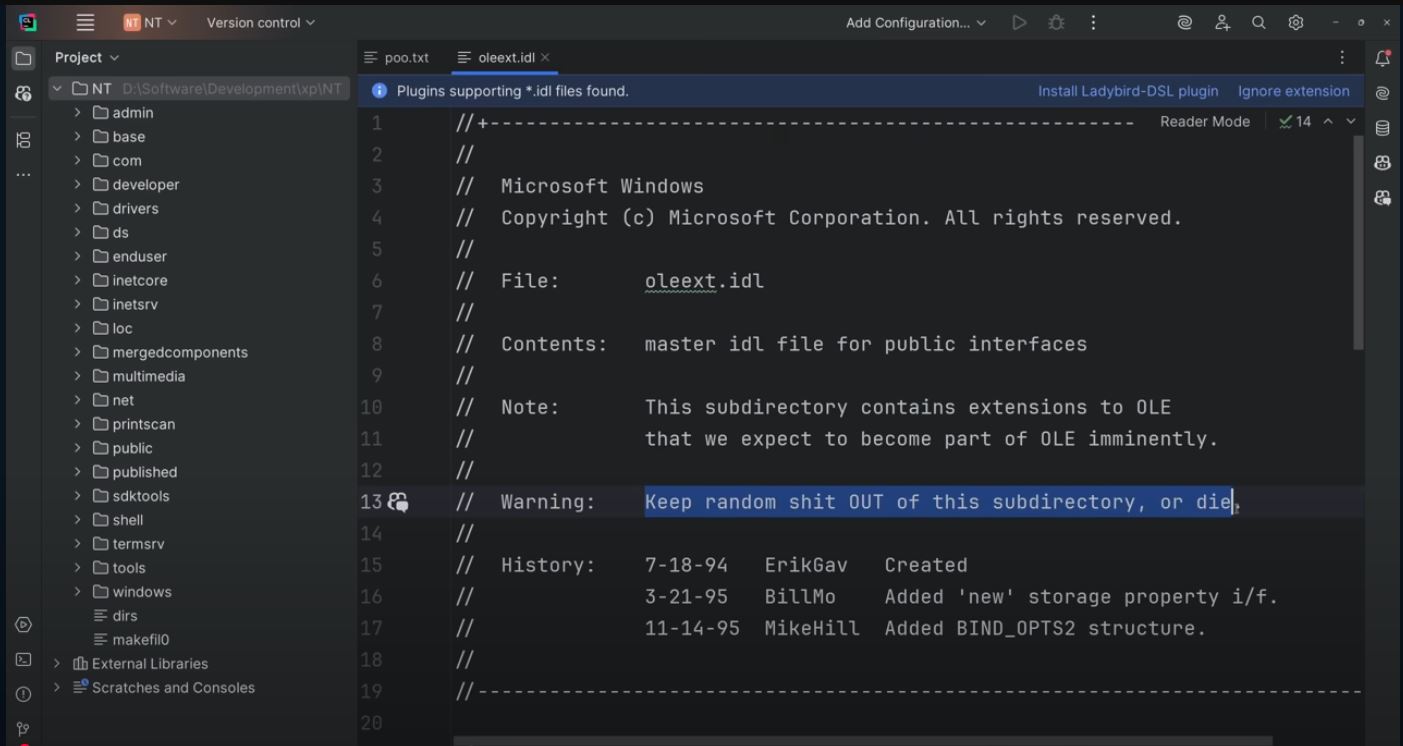The image size is (1403, 746).
Task: Open the Database tool window icon
Action: click(1383, 128)
